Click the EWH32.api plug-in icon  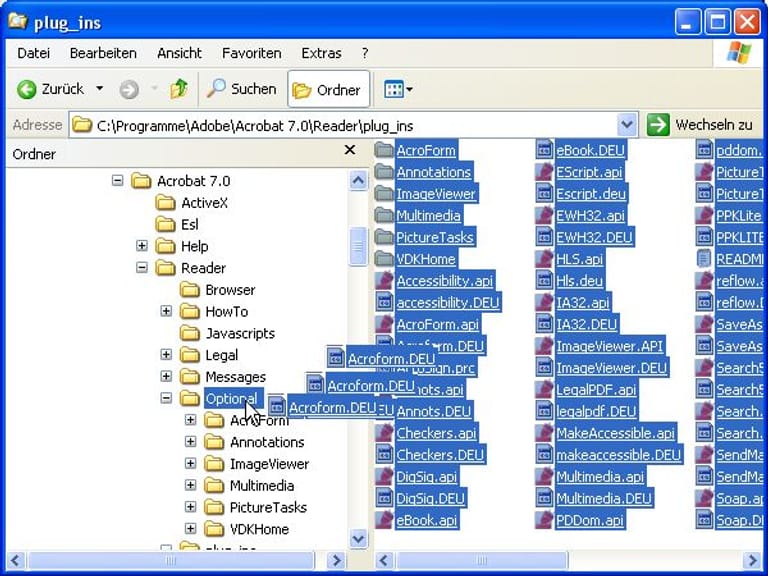pyautogui.click(x=544, y=215)
